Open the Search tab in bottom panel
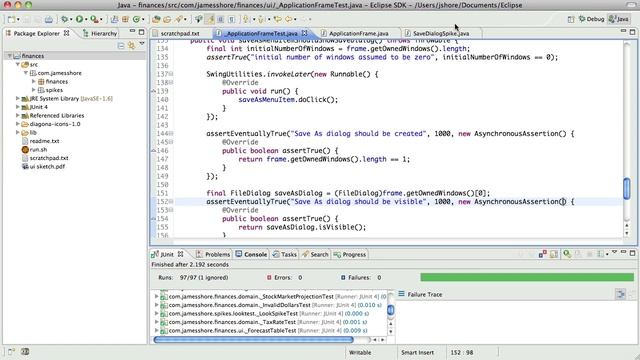 pyautogui.click(x=315, y=254)
